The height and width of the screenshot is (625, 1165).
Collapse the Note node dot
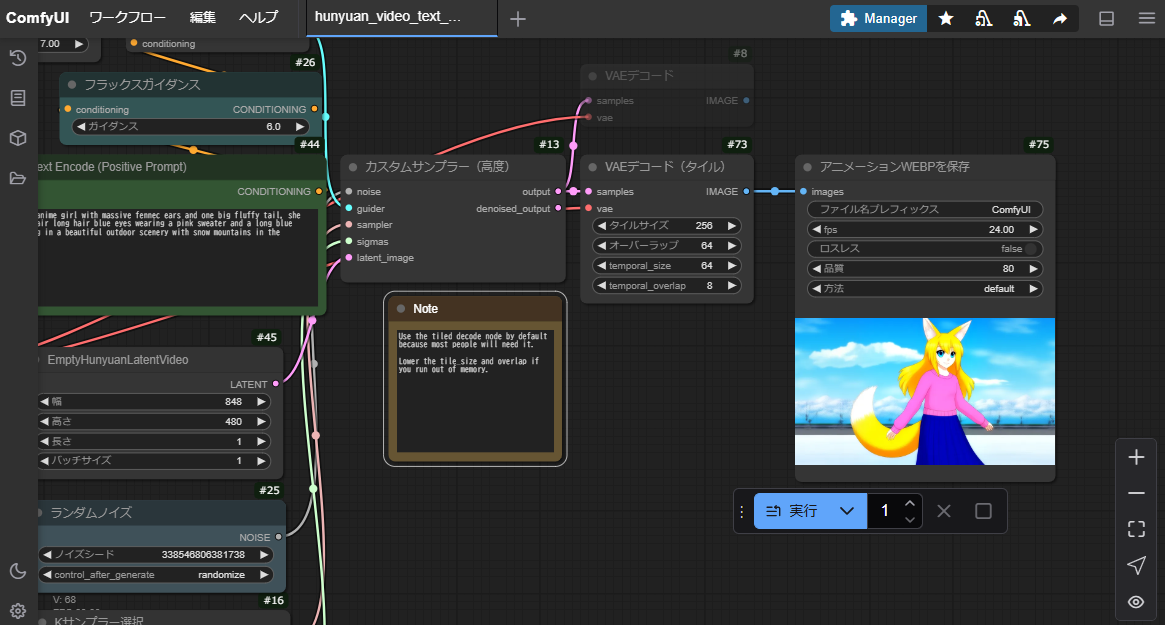pos(401,308)
